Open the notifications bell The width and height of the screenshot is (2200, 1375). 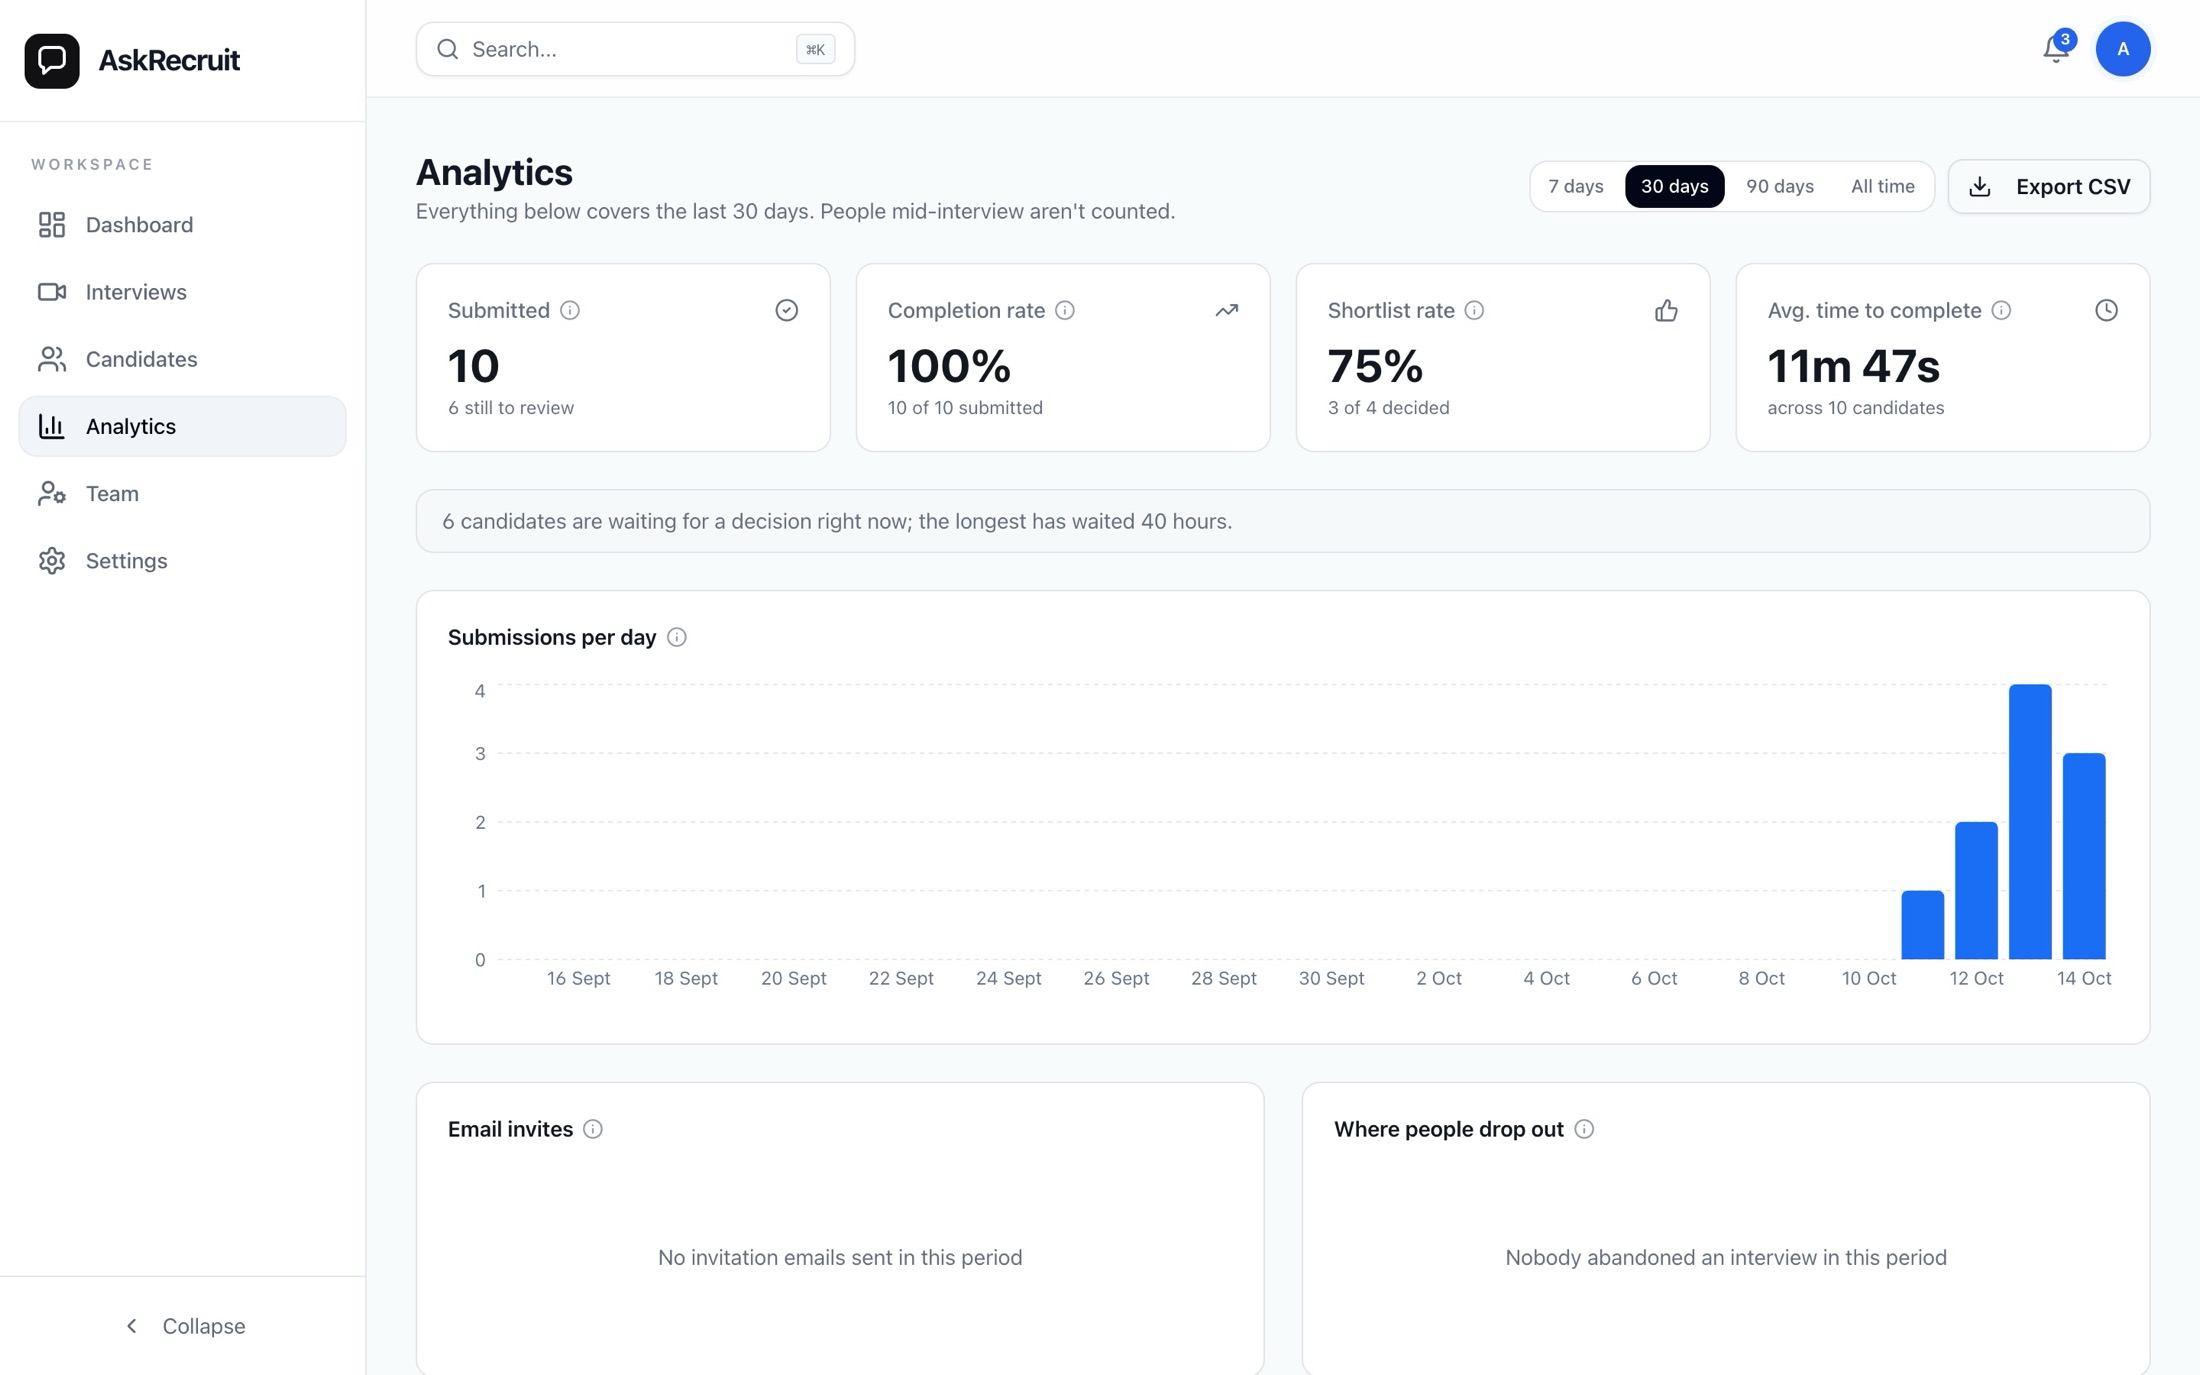(2056, 48)
